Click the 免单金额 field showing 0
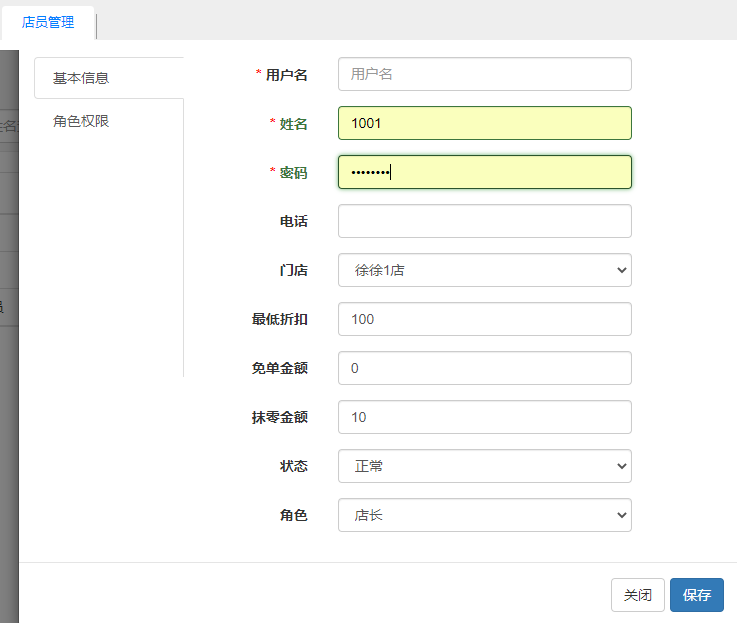The image size is (737, 623). [485, 368]
